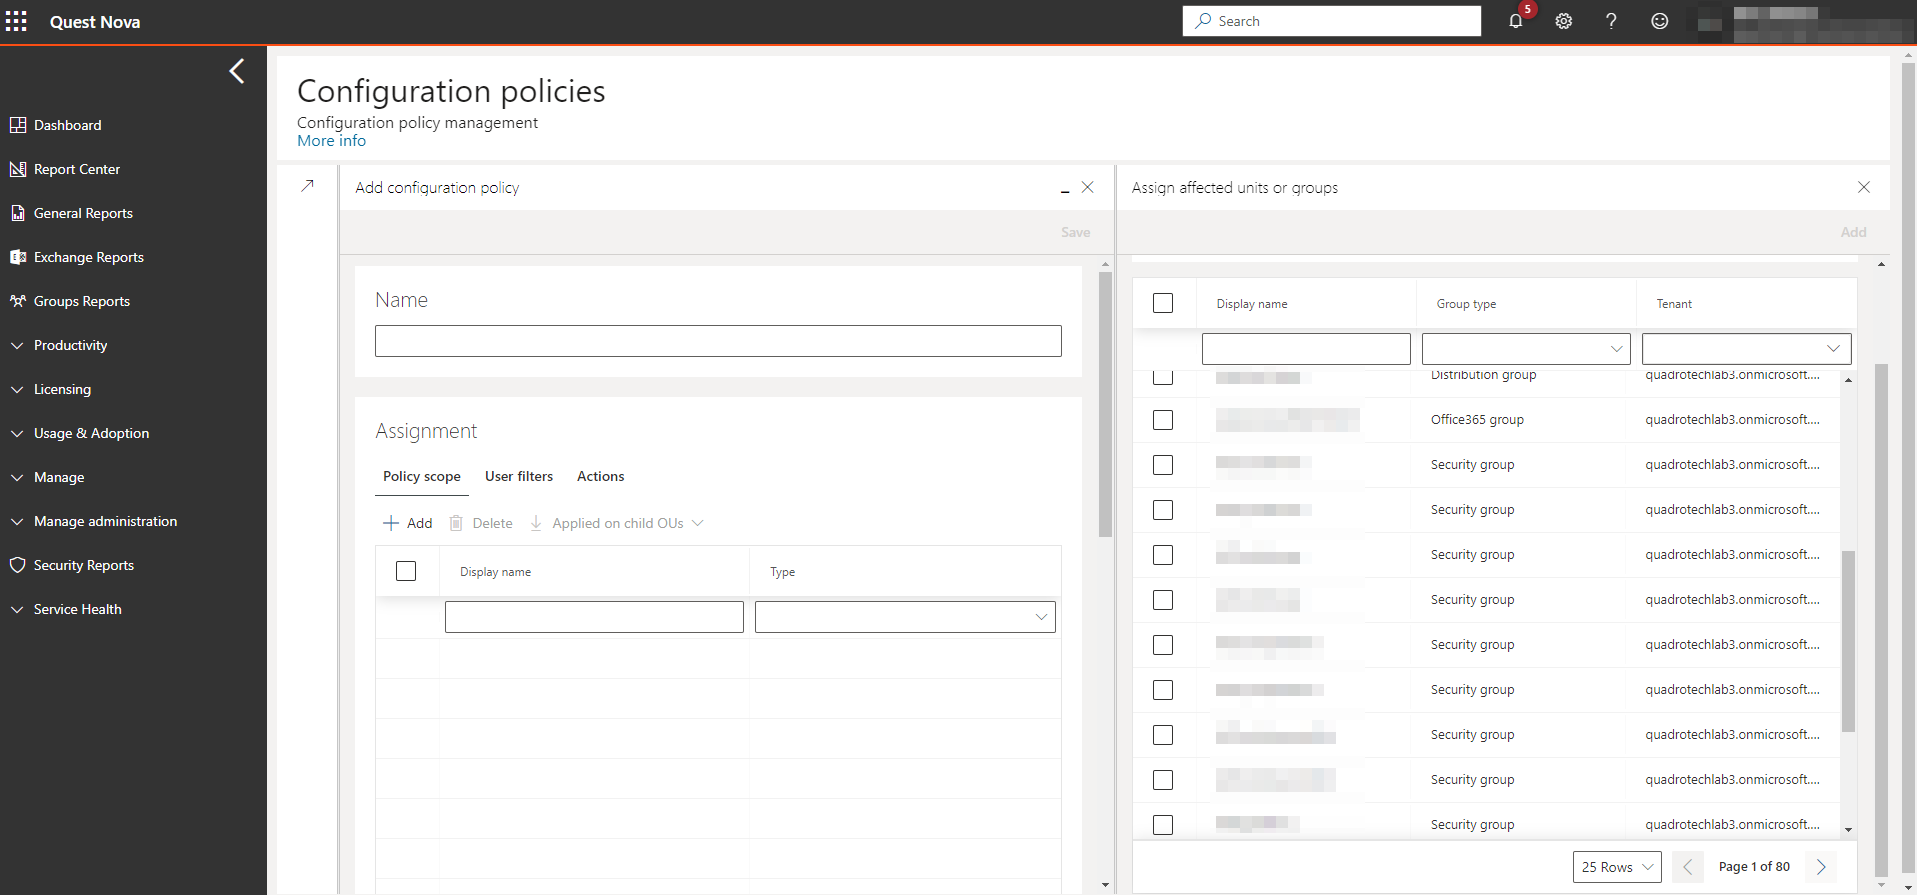Open Dashboard from the sidebar
This screenshot has height=895, width=1917.
point(67,125)
